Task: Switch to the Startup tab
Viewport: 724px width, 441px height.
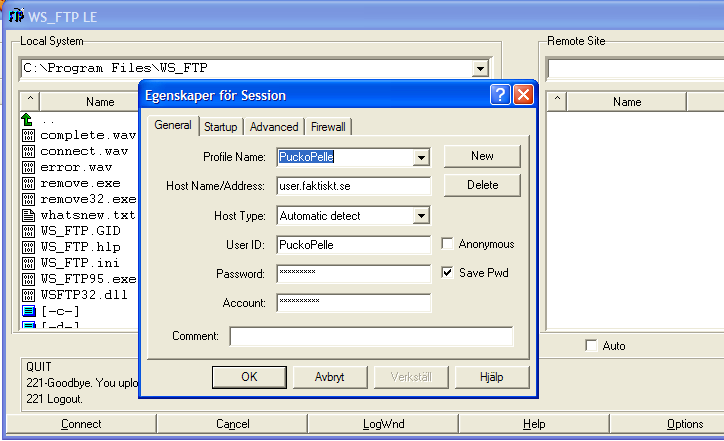Action: [x=221, y=127]
